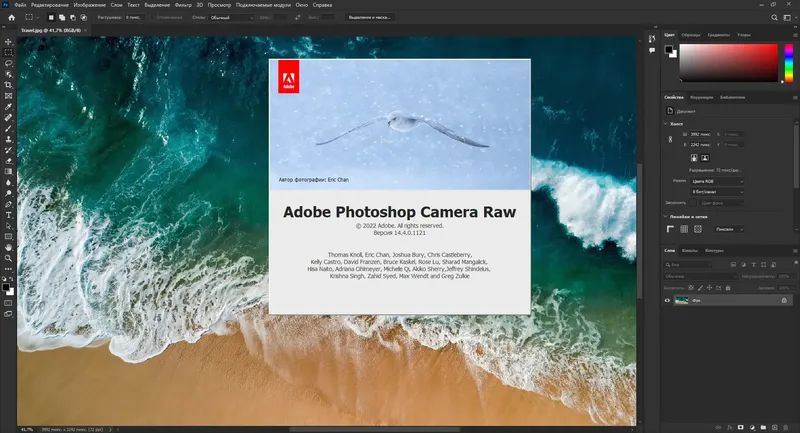Select the Crop tool
800x433 pixels.
(8, 84)
